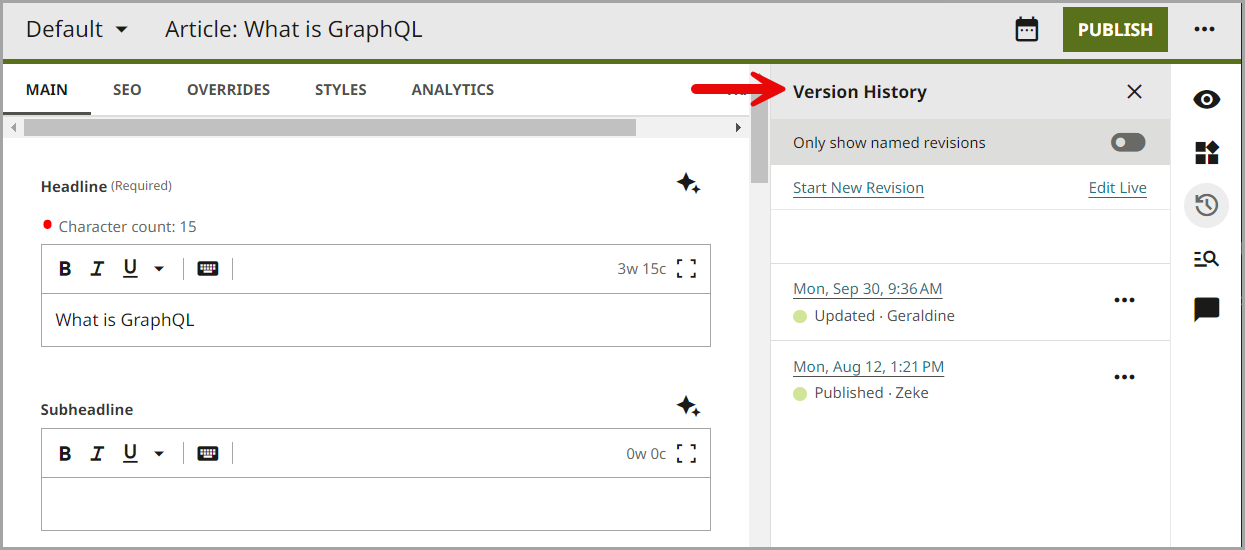Apply italic in Subheadline editor

pyautogui.click(x=97, y=453)
